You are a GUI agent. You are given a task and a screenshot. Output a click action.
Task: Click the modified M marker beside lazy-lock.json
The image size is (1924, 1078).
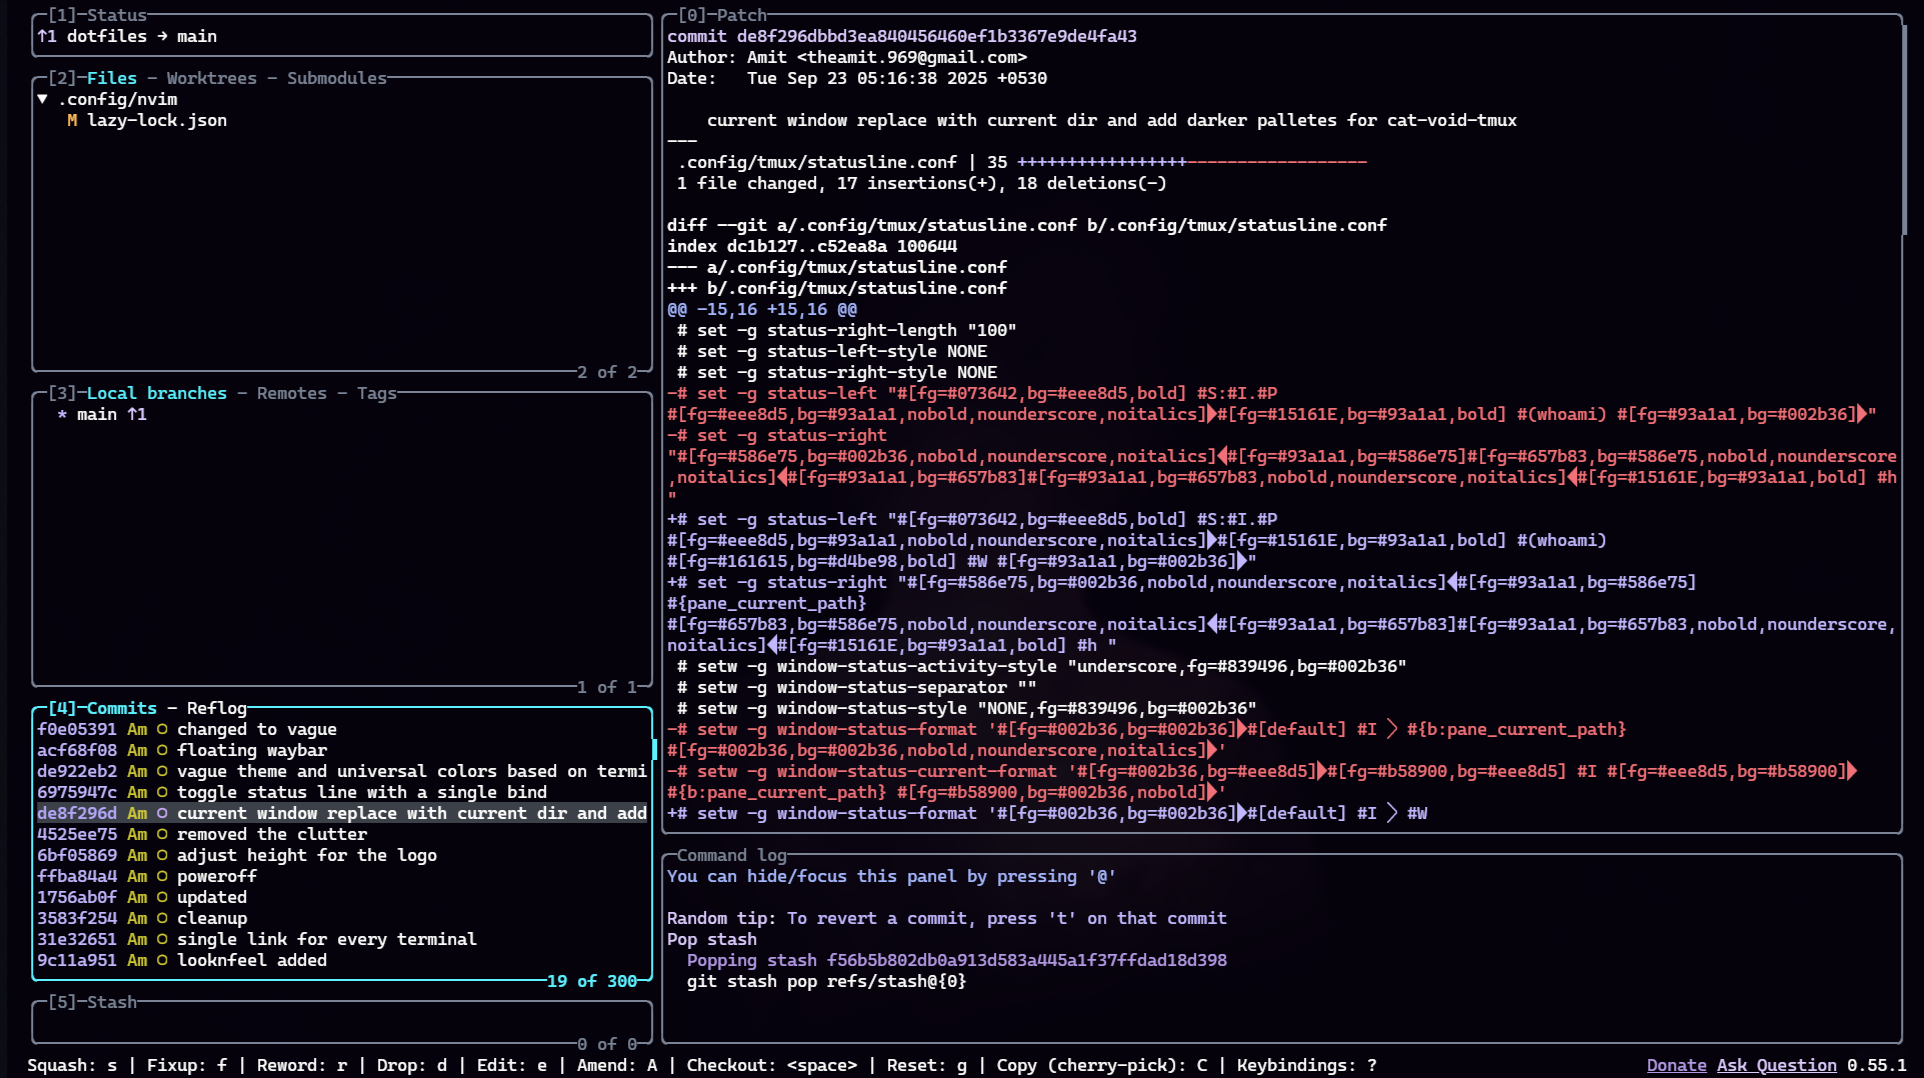pos(72,120)
